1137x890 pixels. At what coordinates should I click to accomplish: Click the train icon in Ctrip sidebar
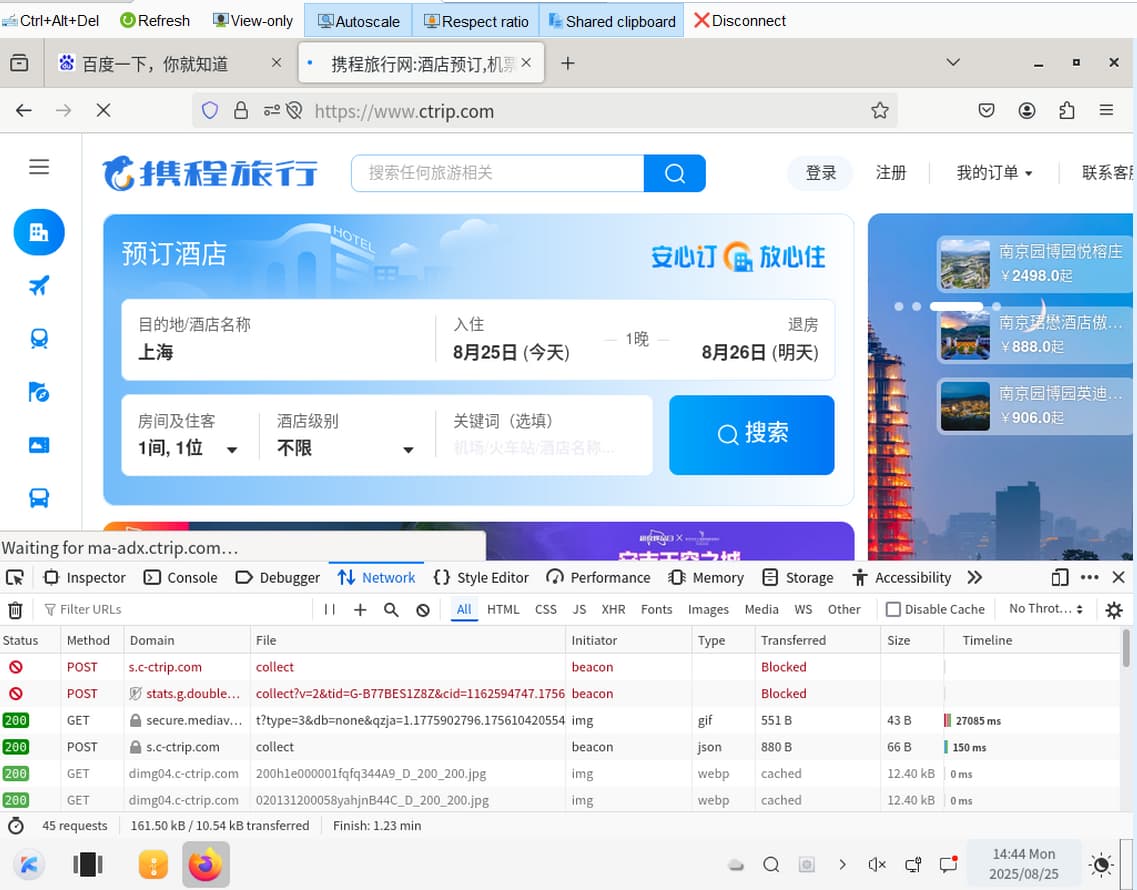coord(39,339)
